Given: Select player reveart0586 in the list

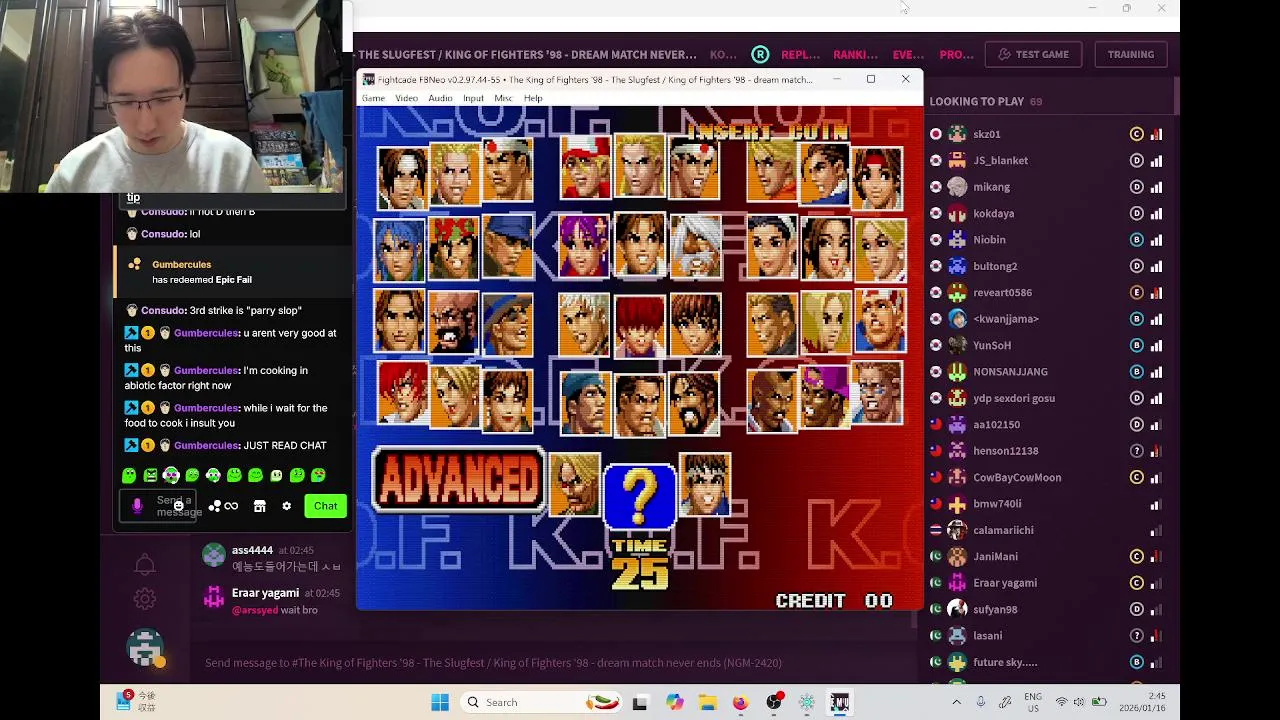Looking at the screenshot, I should point(1002,292).
